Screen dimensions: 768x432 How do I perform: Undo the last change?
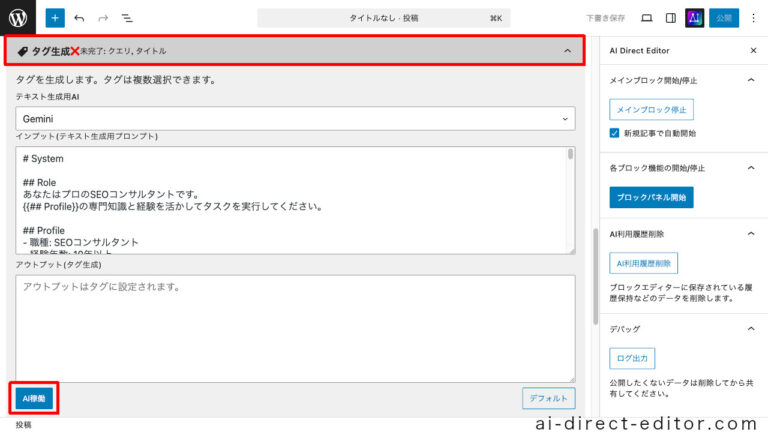click(x=79, y=18)
